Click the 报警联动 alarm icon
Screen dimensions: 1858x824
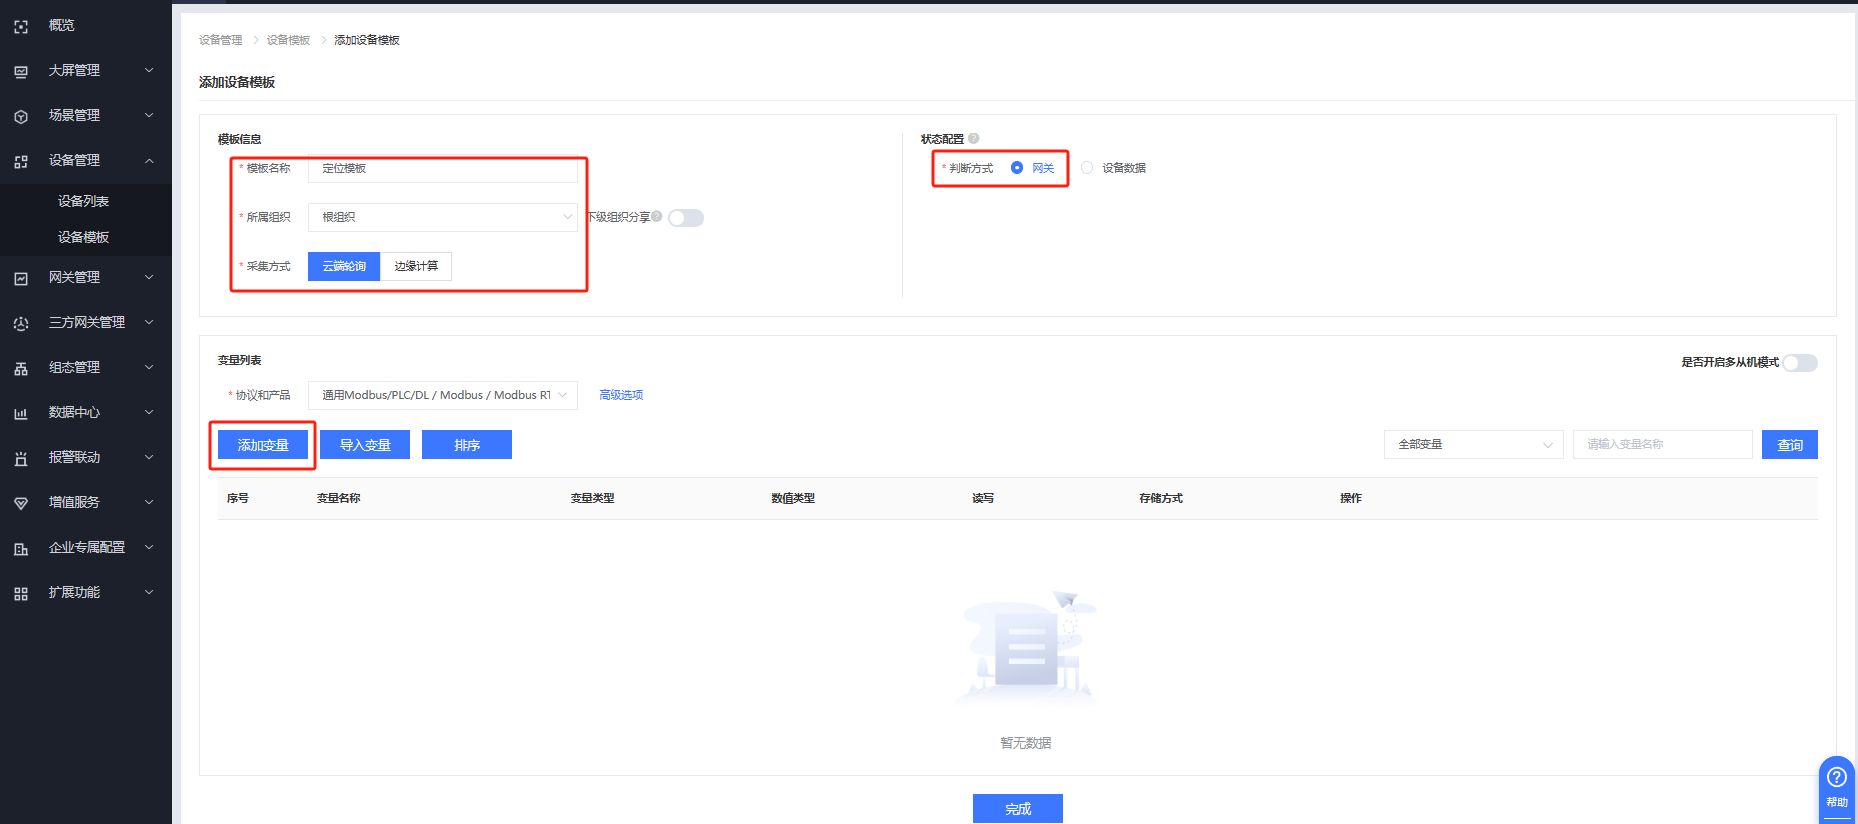click(x=21, y=459)
